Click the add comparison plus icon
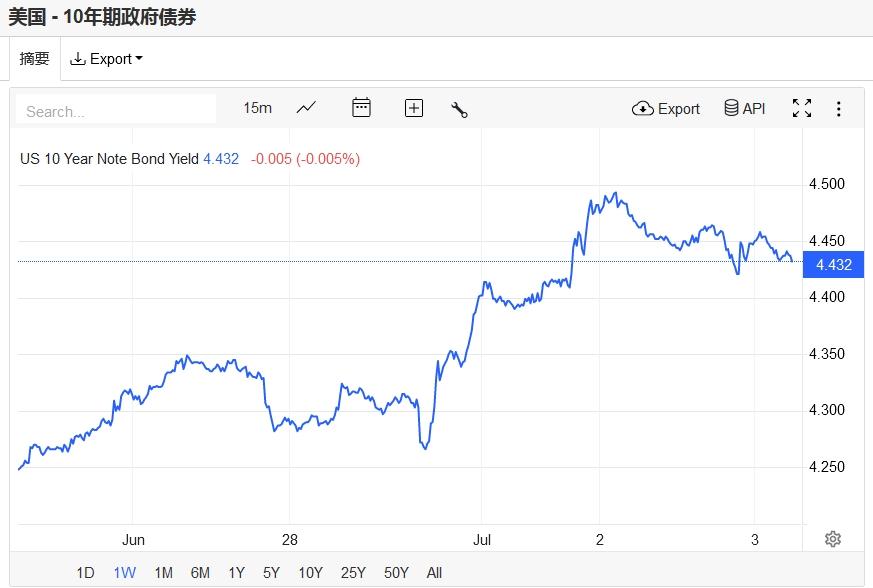The image size is (873, 588). pos(414,108)
